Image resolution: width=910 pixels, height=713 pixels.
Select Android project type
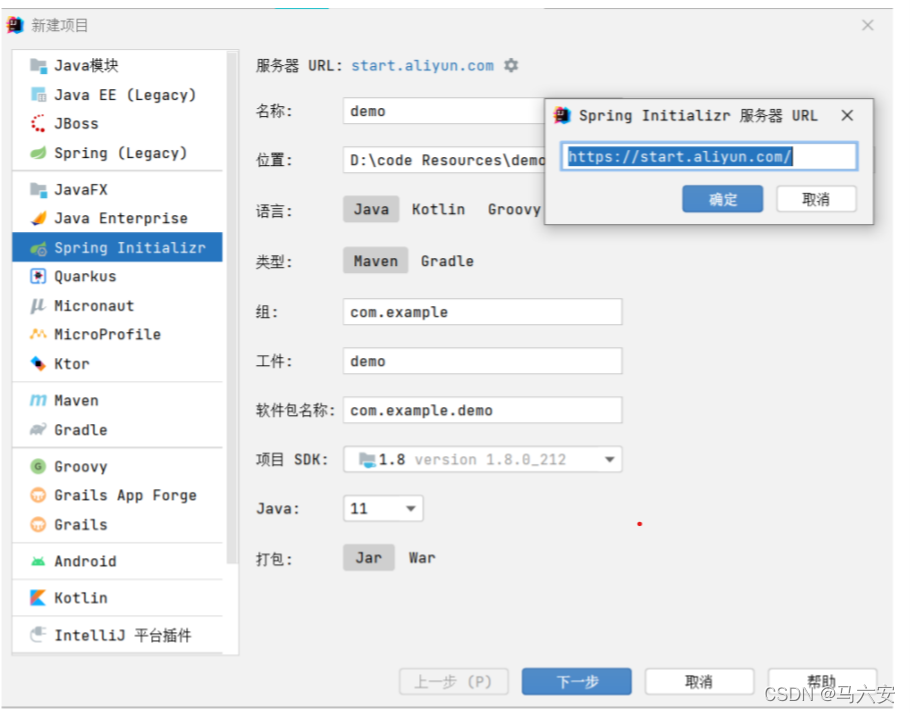[x=117, y=561]
